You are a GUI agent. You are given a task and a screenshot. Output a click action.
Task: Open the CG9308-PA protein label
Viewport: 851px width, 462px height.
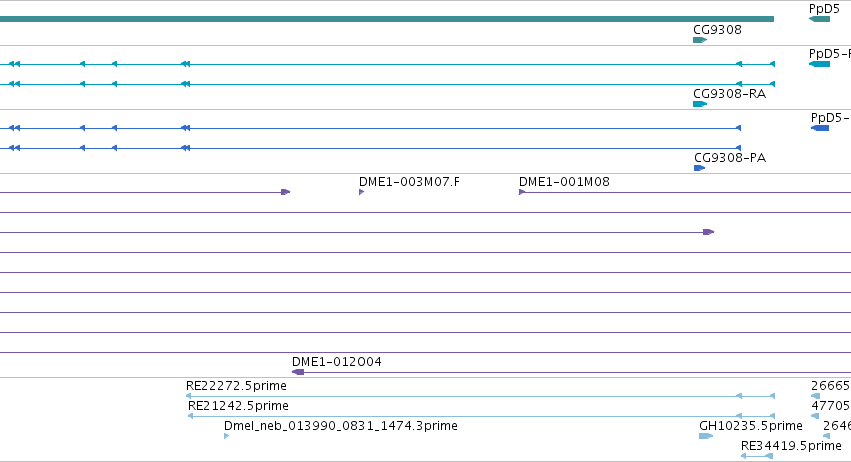click(730, 158)
